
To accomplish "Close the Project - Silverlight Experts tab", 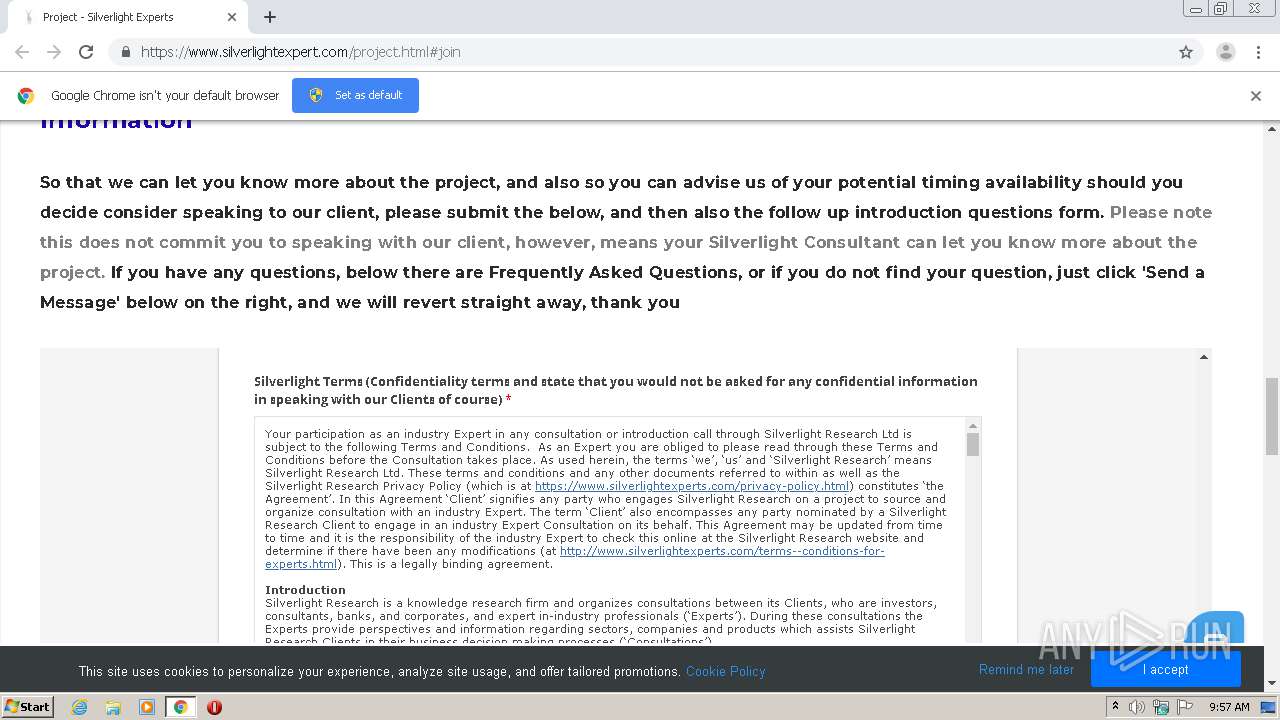I will (232, 17).
